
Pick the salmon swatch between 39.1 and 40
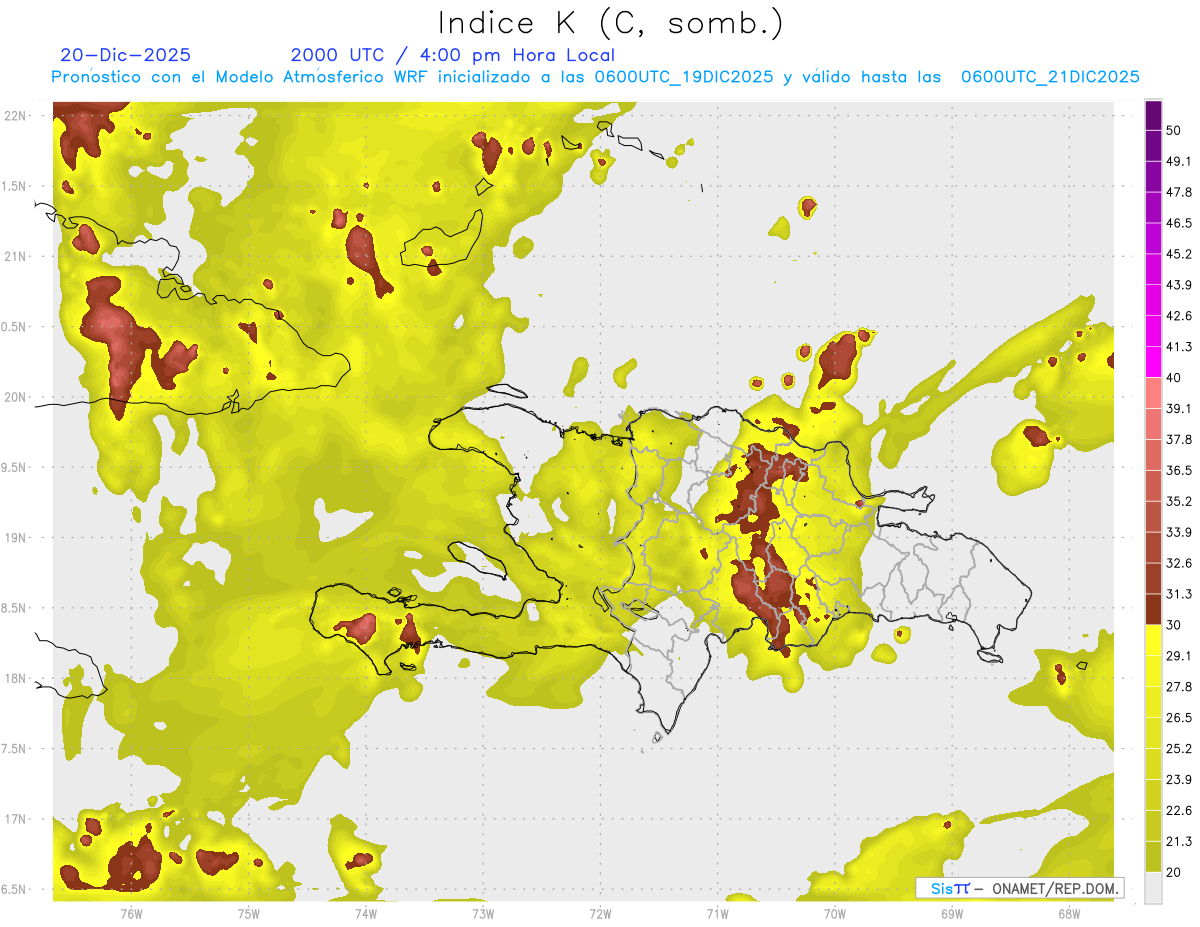pos(1153,393)
